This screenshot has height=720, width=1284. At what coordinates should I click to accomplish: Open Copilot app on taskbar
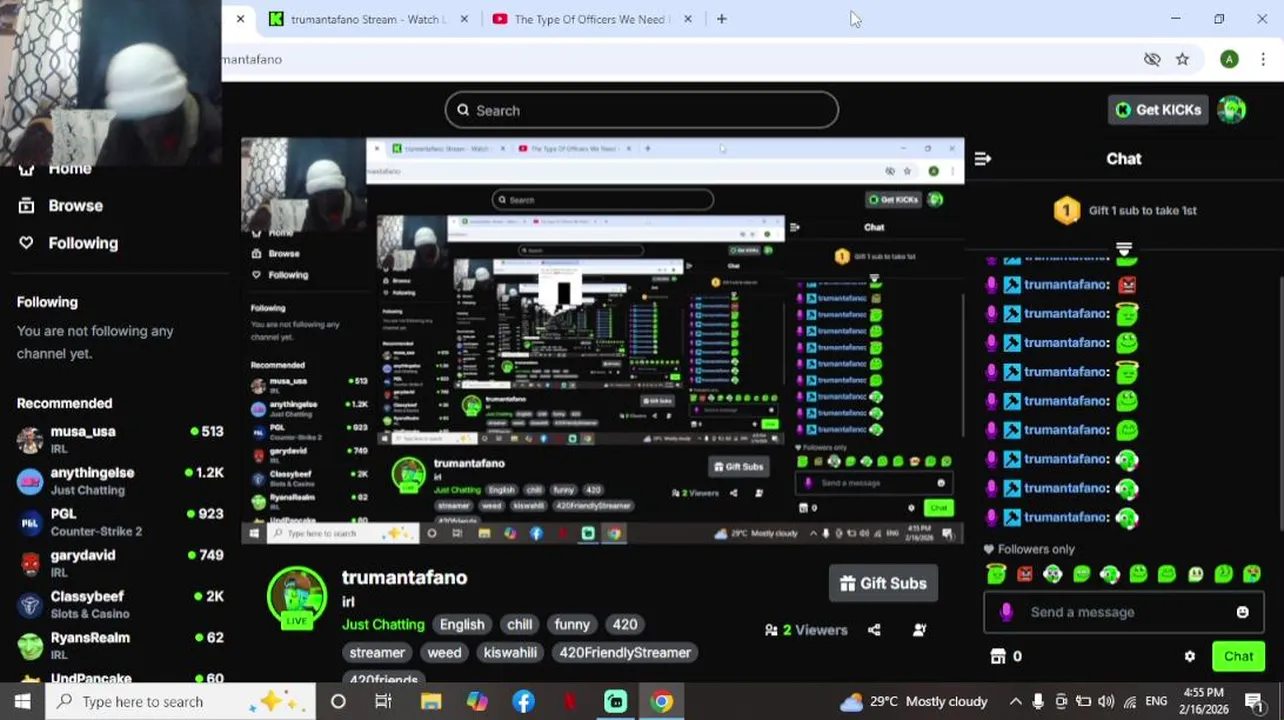tap(477, 702)
